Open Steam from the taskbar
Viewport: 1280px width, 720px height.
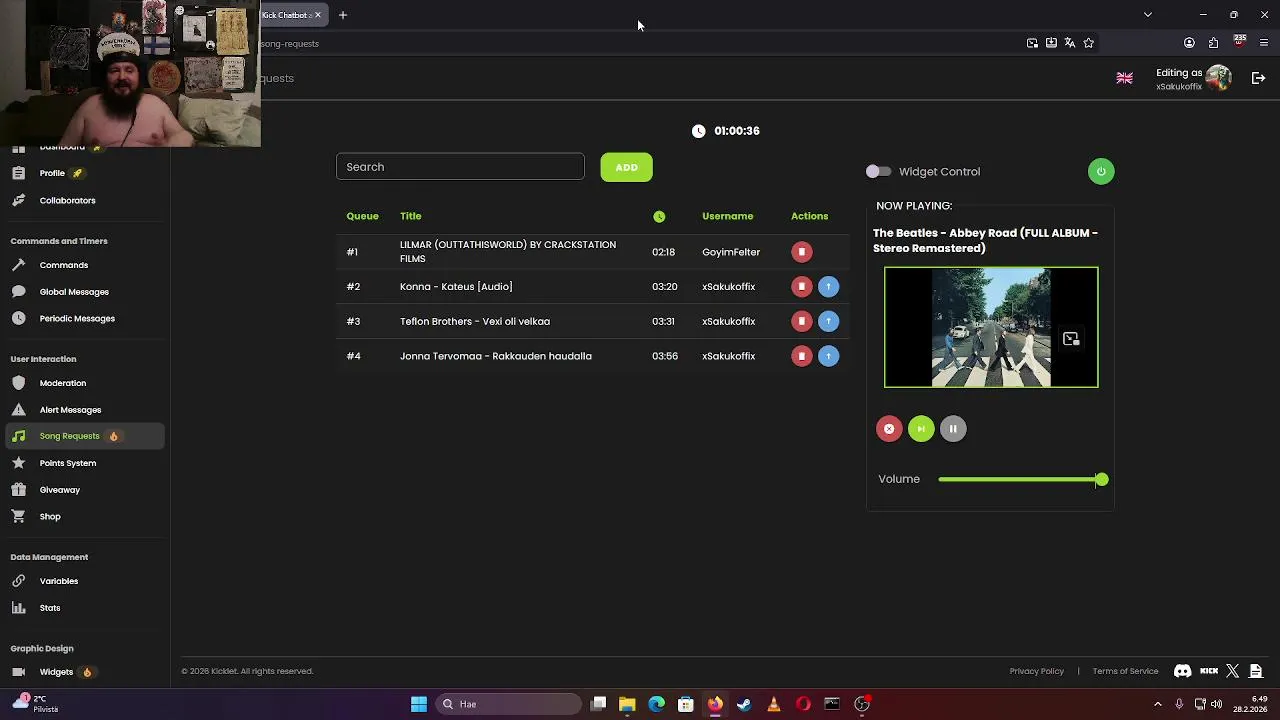744,704
